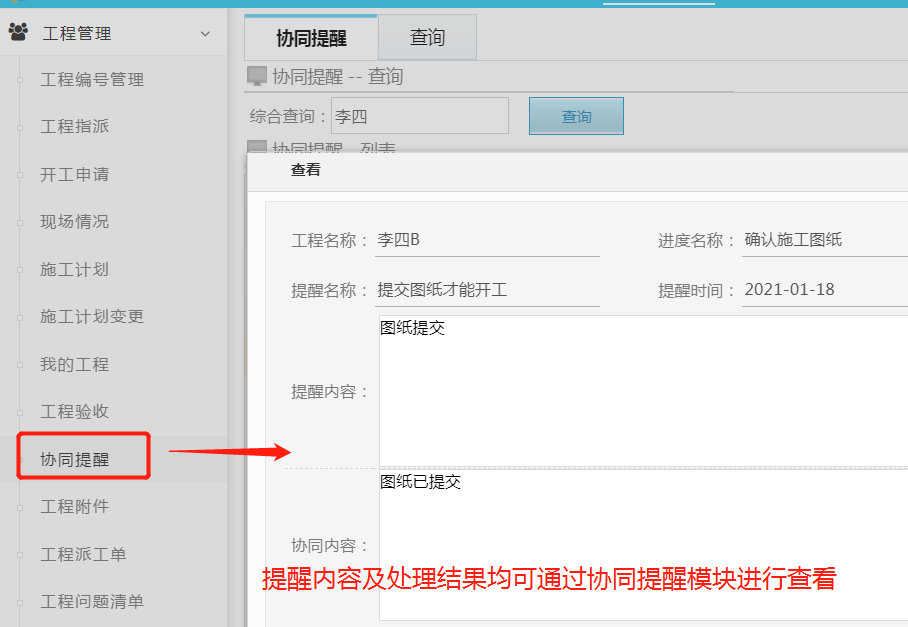This screenshot has height=627, width=908.
Task: Switch to the 查询 tab
Action: click(x=427, y=38)
